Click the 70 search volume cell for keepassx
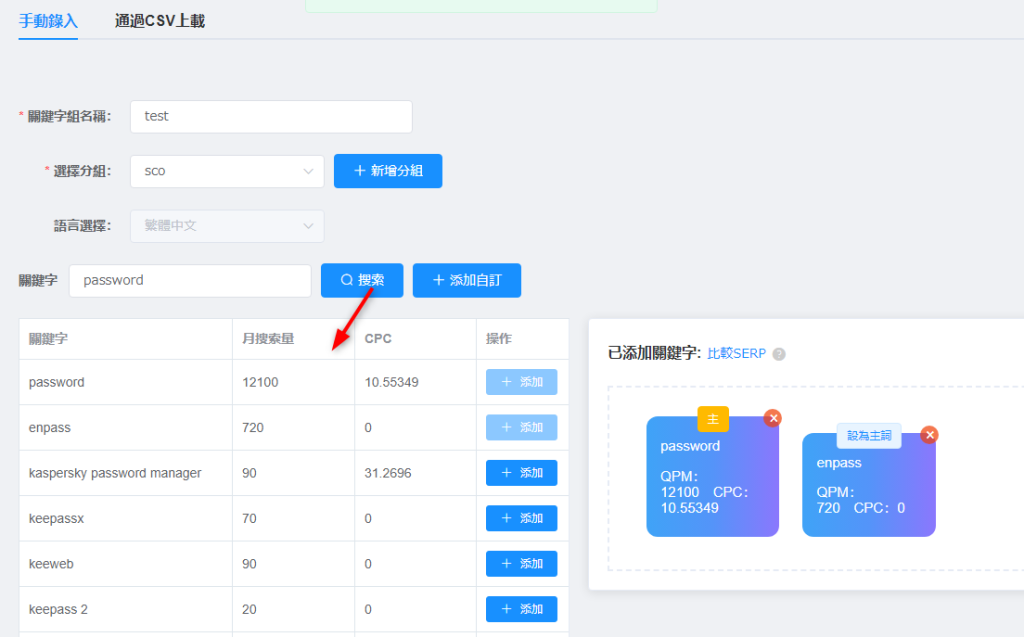The height and width of the screenshot is (637, 1024). point(293,518)
